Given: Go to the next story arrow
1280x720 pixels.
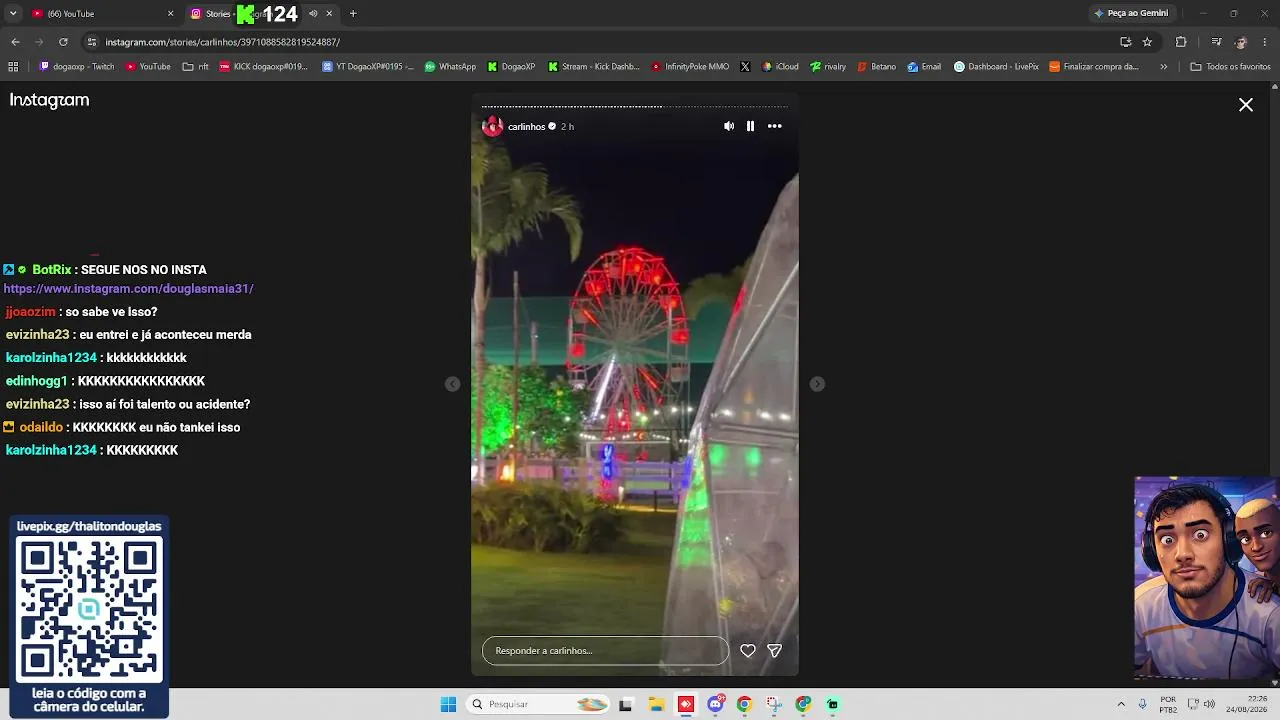Looking at the screenshot, I should pyautogui.click(x=817, y=384).
